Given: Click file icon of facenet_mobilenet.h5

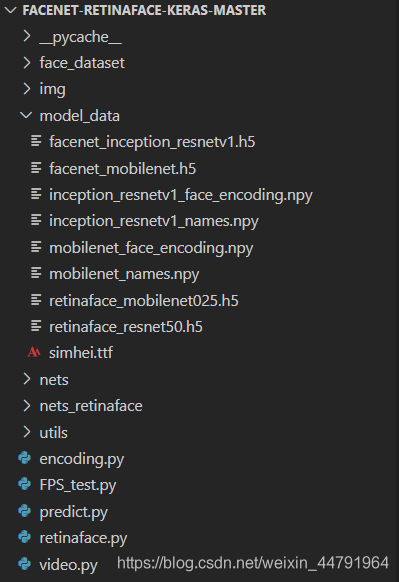Looking at the screenshot, I should point(36,168).
